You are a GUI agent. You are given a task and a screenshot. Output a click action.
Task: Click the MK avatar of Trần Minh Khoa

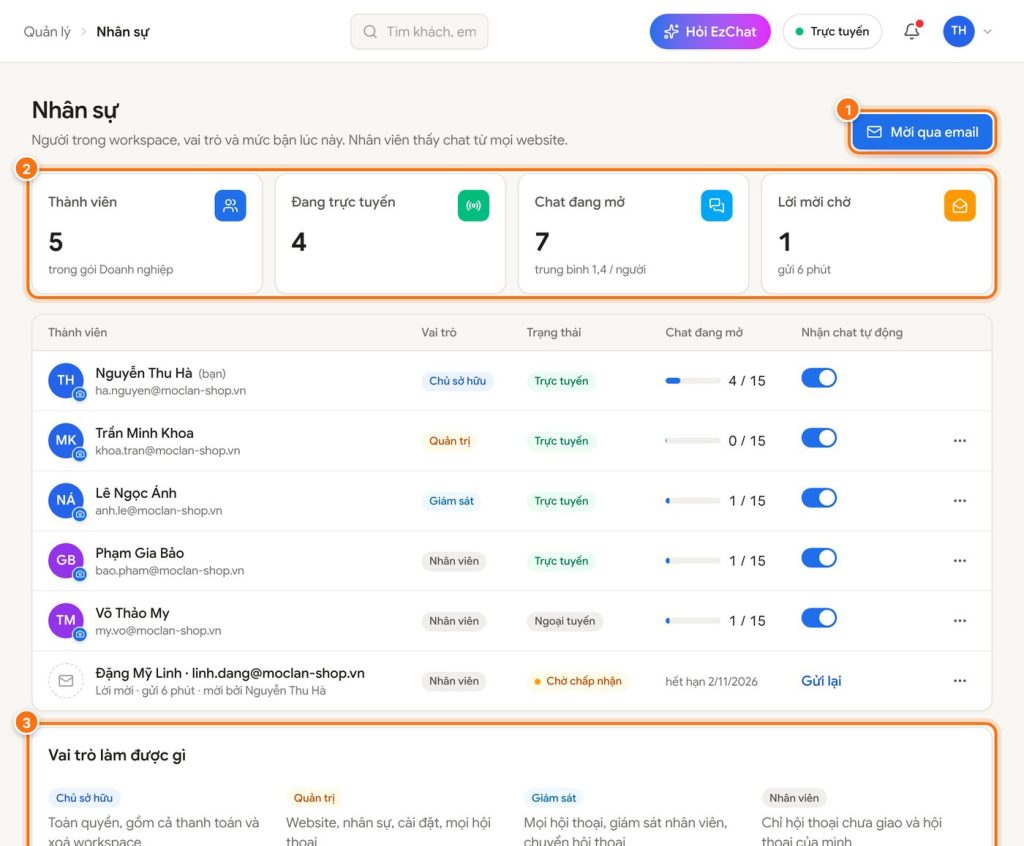[66, 441]
